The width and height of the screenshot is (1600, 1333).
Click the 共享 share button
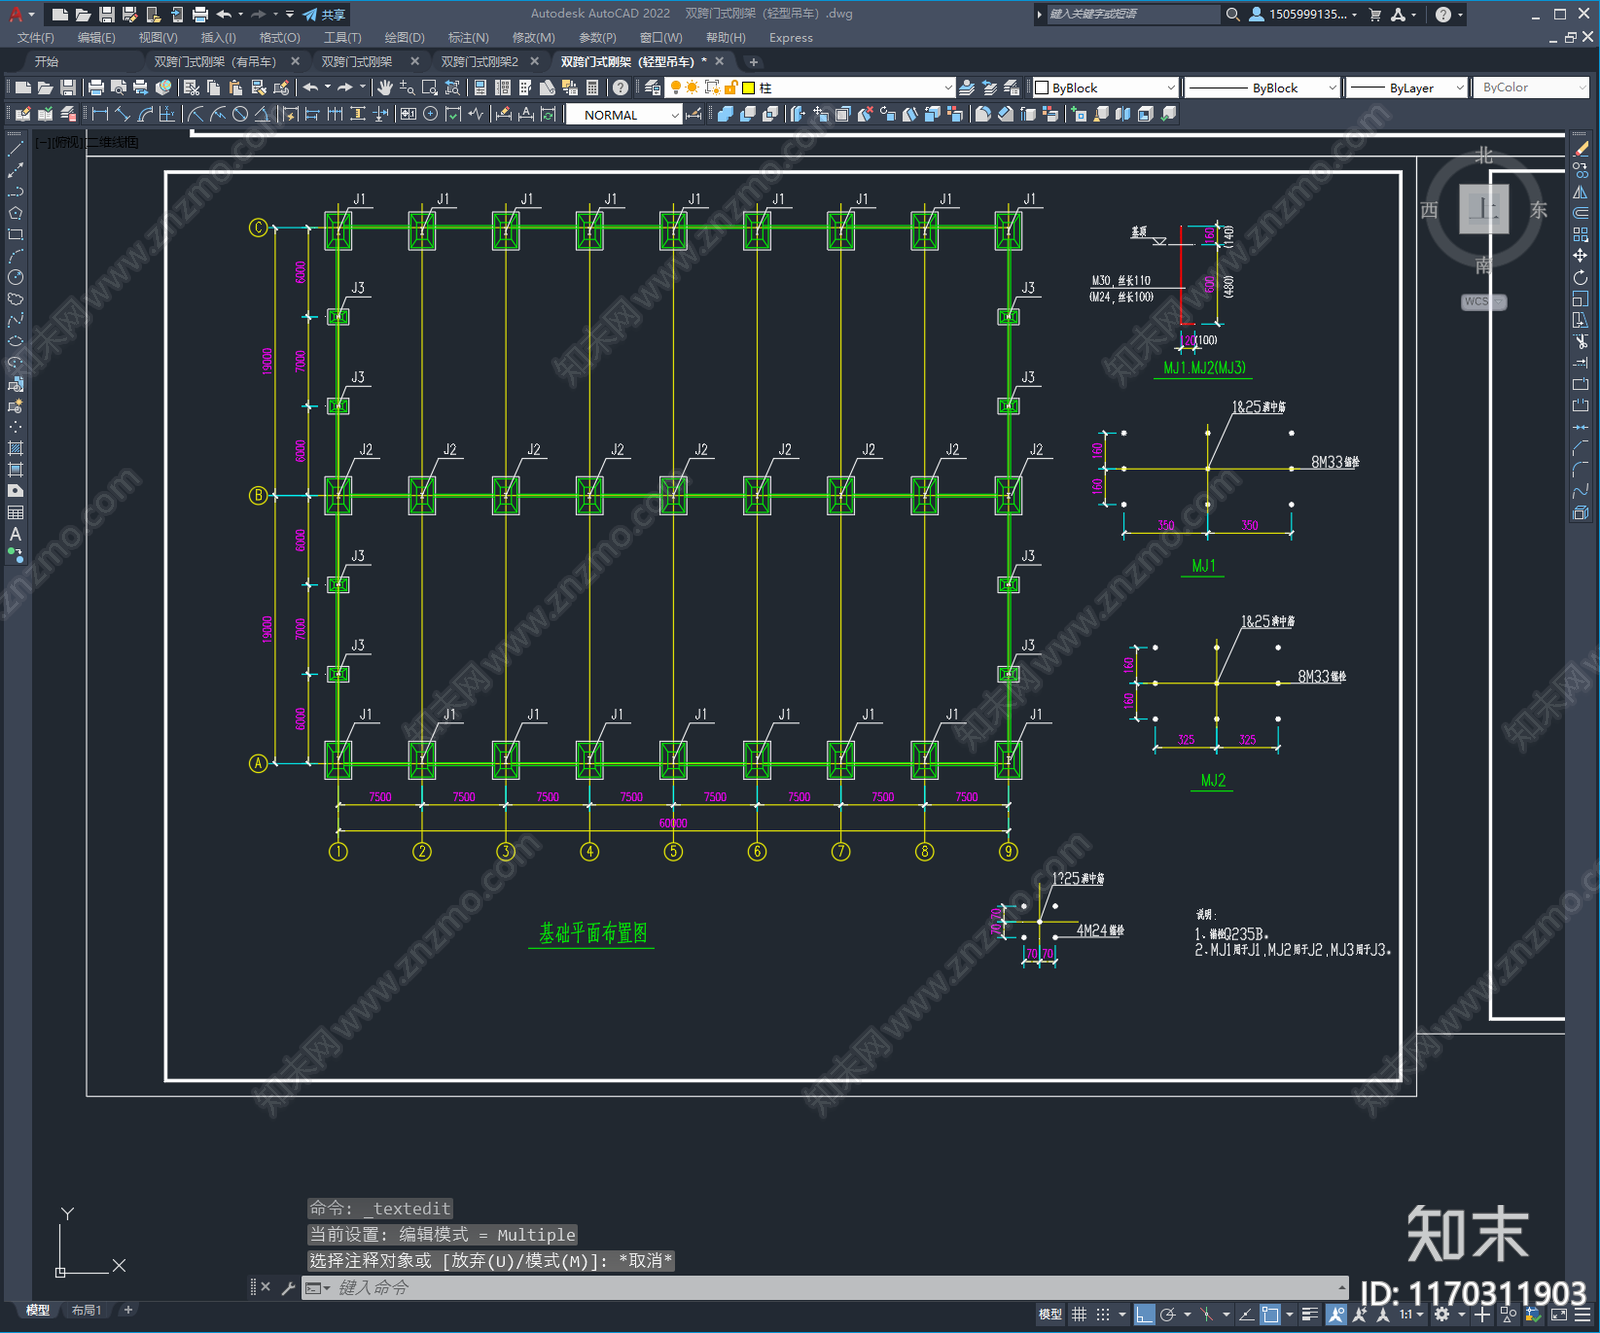[324, 14]
